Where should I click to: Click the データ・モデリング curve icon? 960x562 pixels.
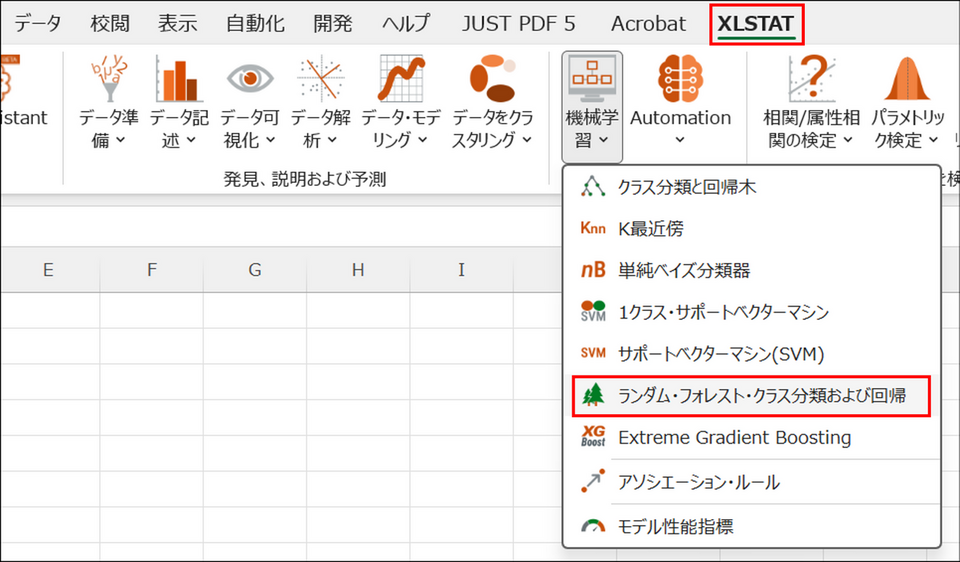[x=399, y=80]
